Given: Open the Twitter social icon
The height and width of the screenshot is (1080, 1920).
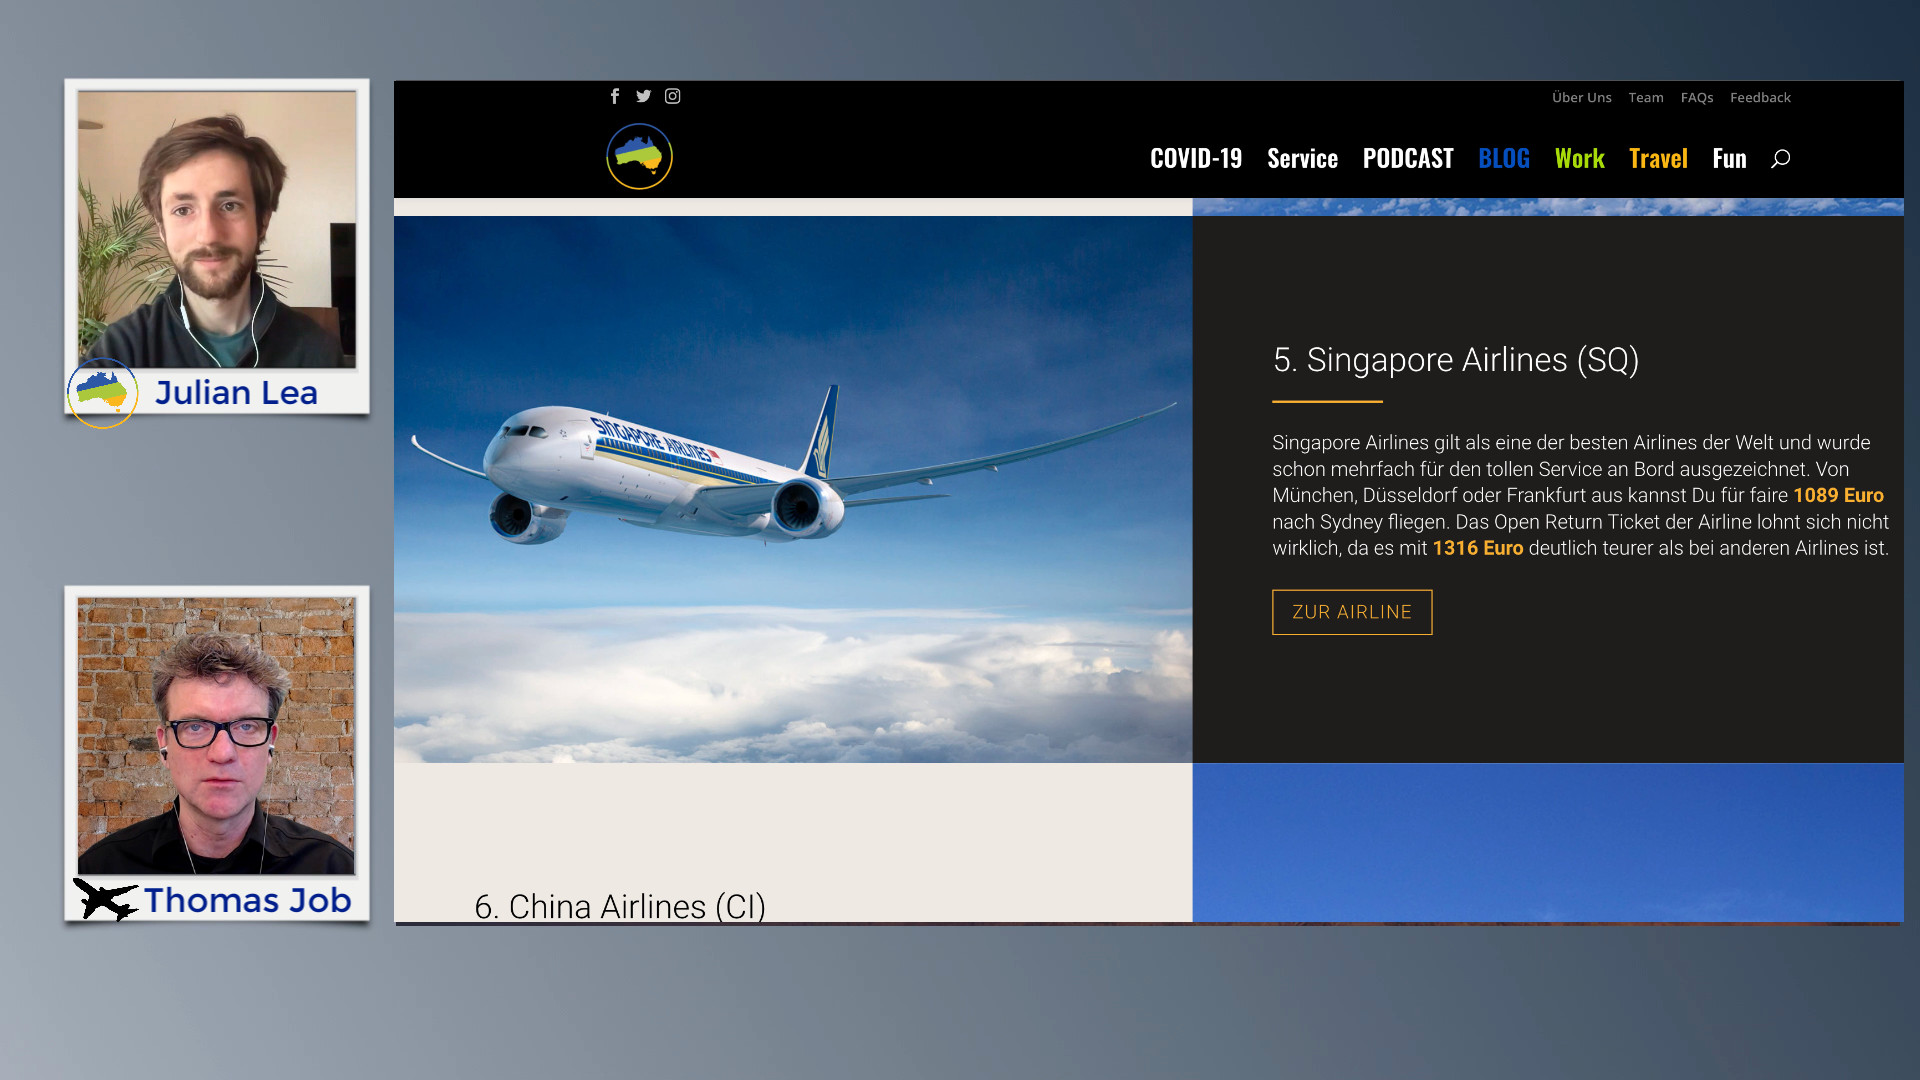Looking at the screenshot, I should tap(643, 96).
